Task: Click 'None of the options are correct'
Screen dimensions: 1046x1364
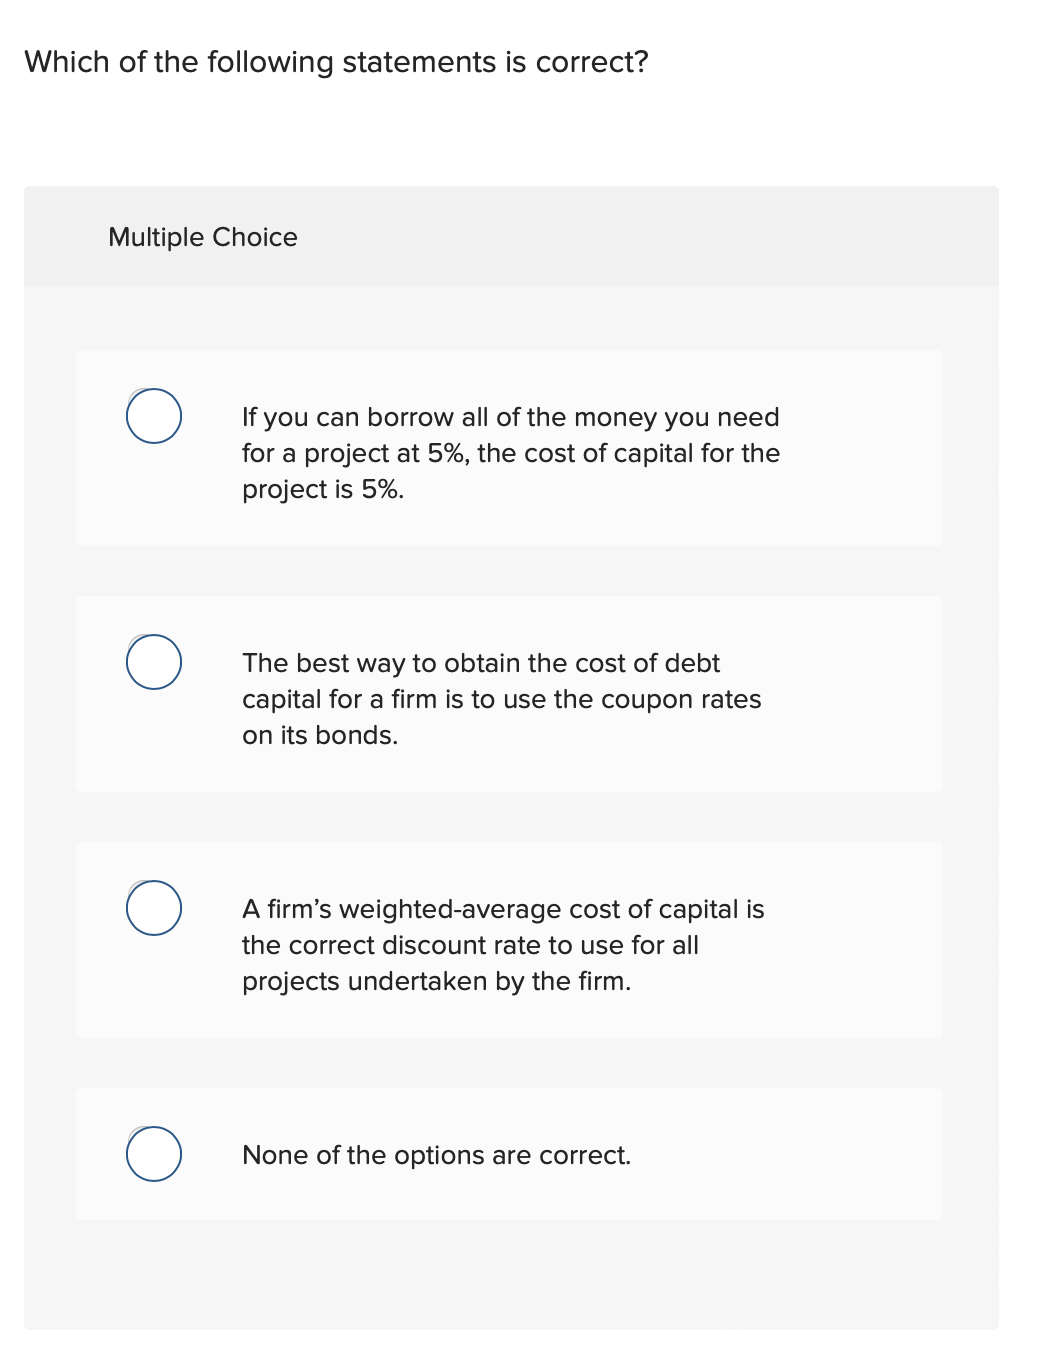Action: coord(437,1154)
